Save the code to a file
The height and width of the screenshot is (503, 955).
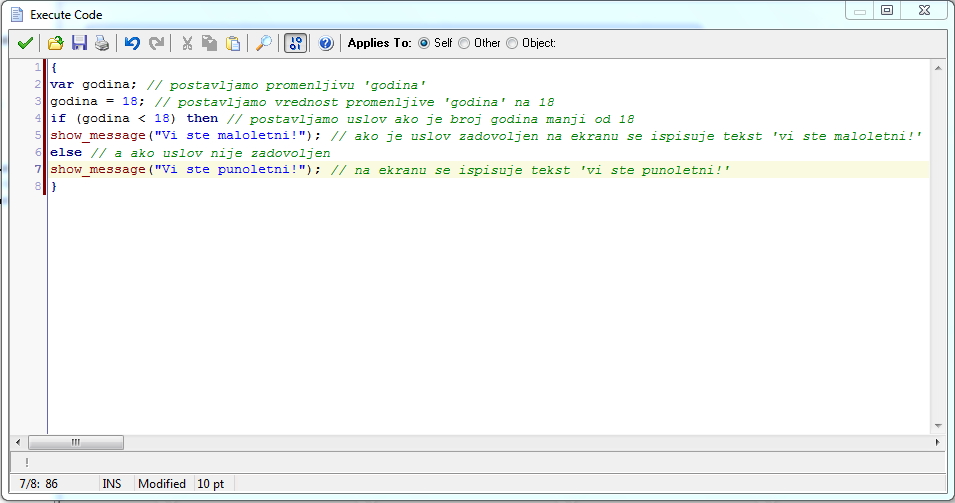pos(79,43)
